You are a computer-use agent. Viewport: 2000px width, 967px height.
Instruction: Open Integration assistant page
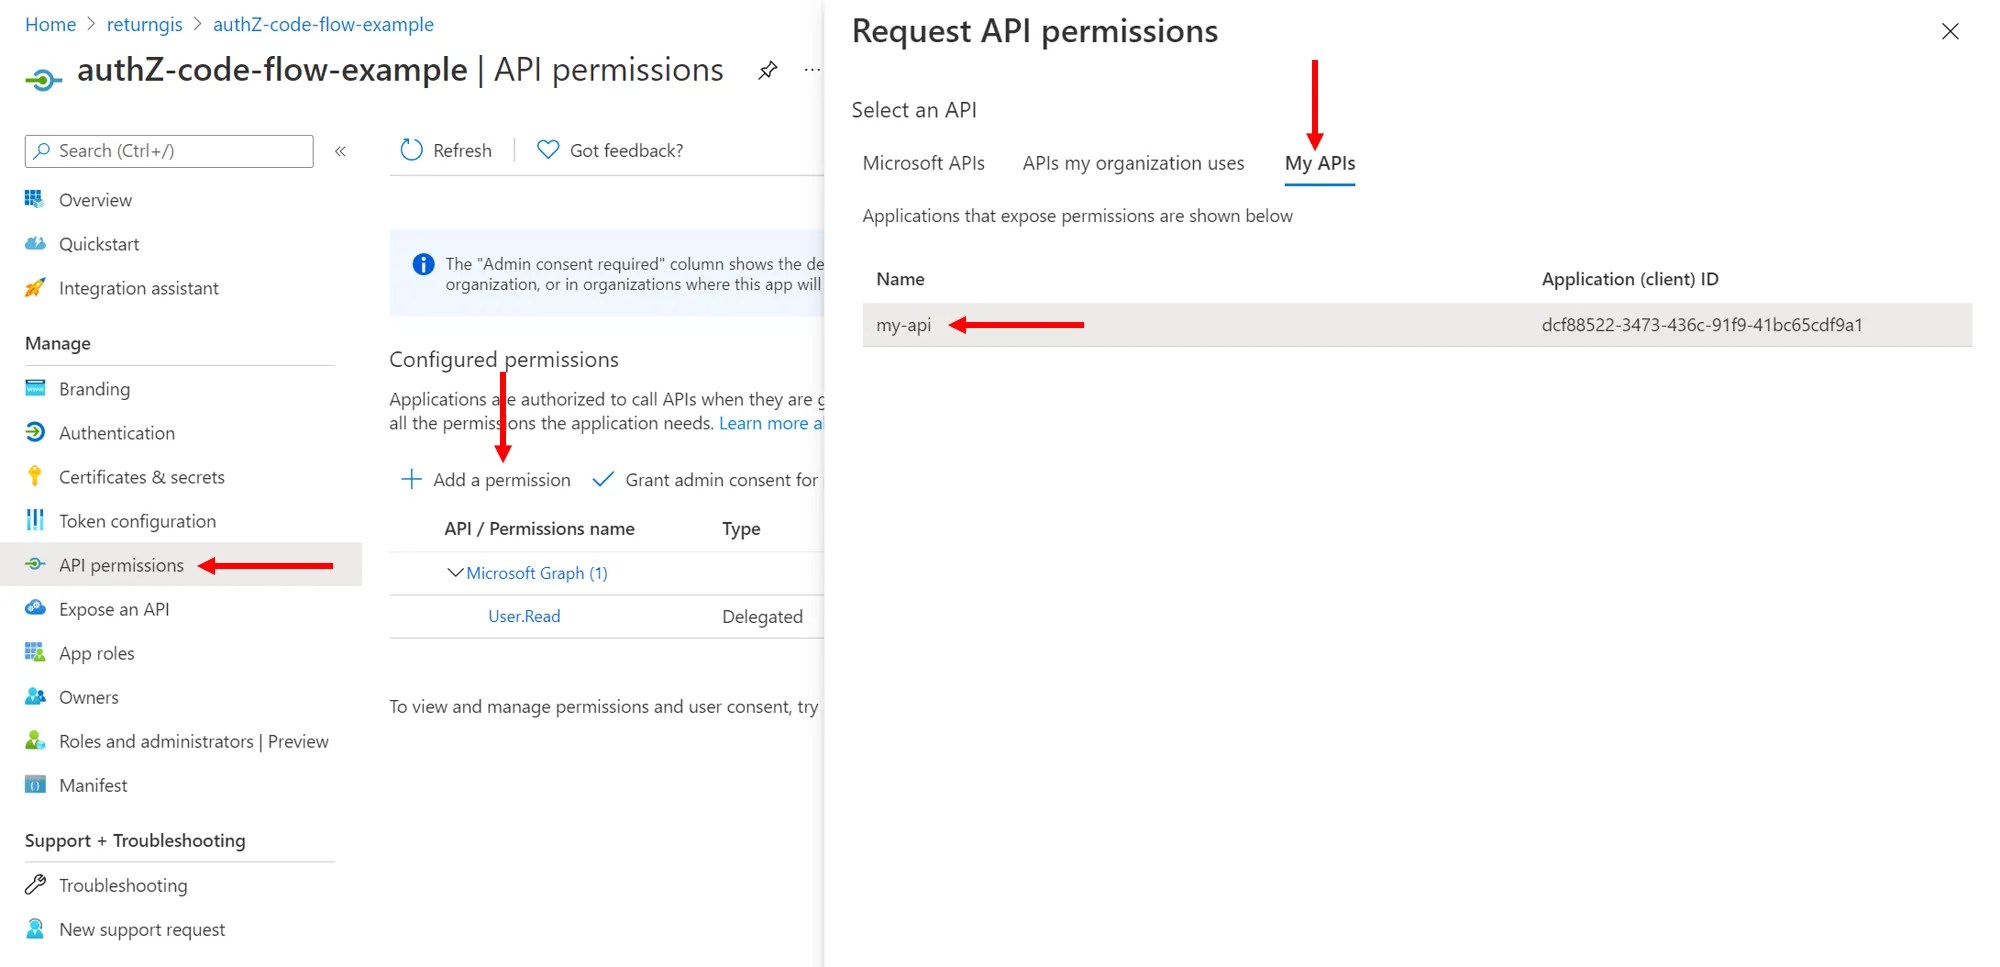tap(139, 288)
